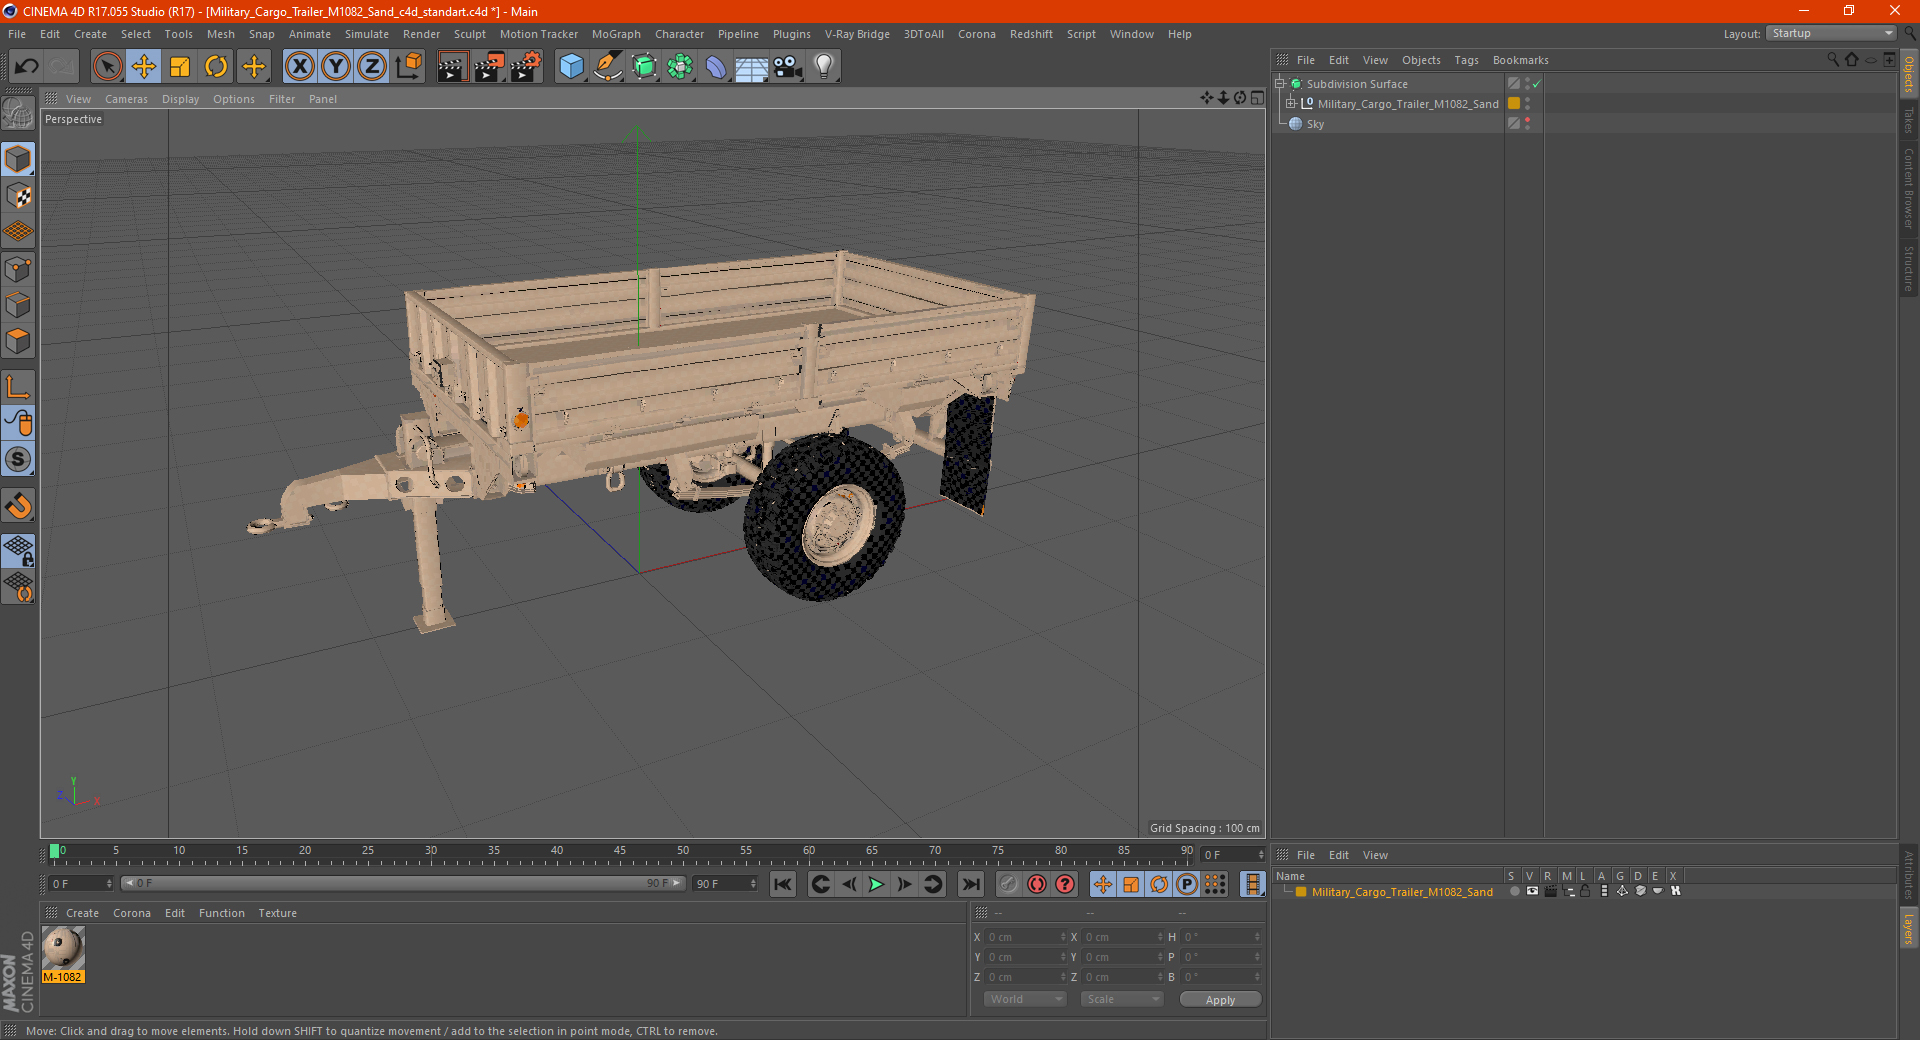Screen dimensions: 1920x1040
Task: Switch to the Content Browser side tab
Action: tap(1908, 187)
